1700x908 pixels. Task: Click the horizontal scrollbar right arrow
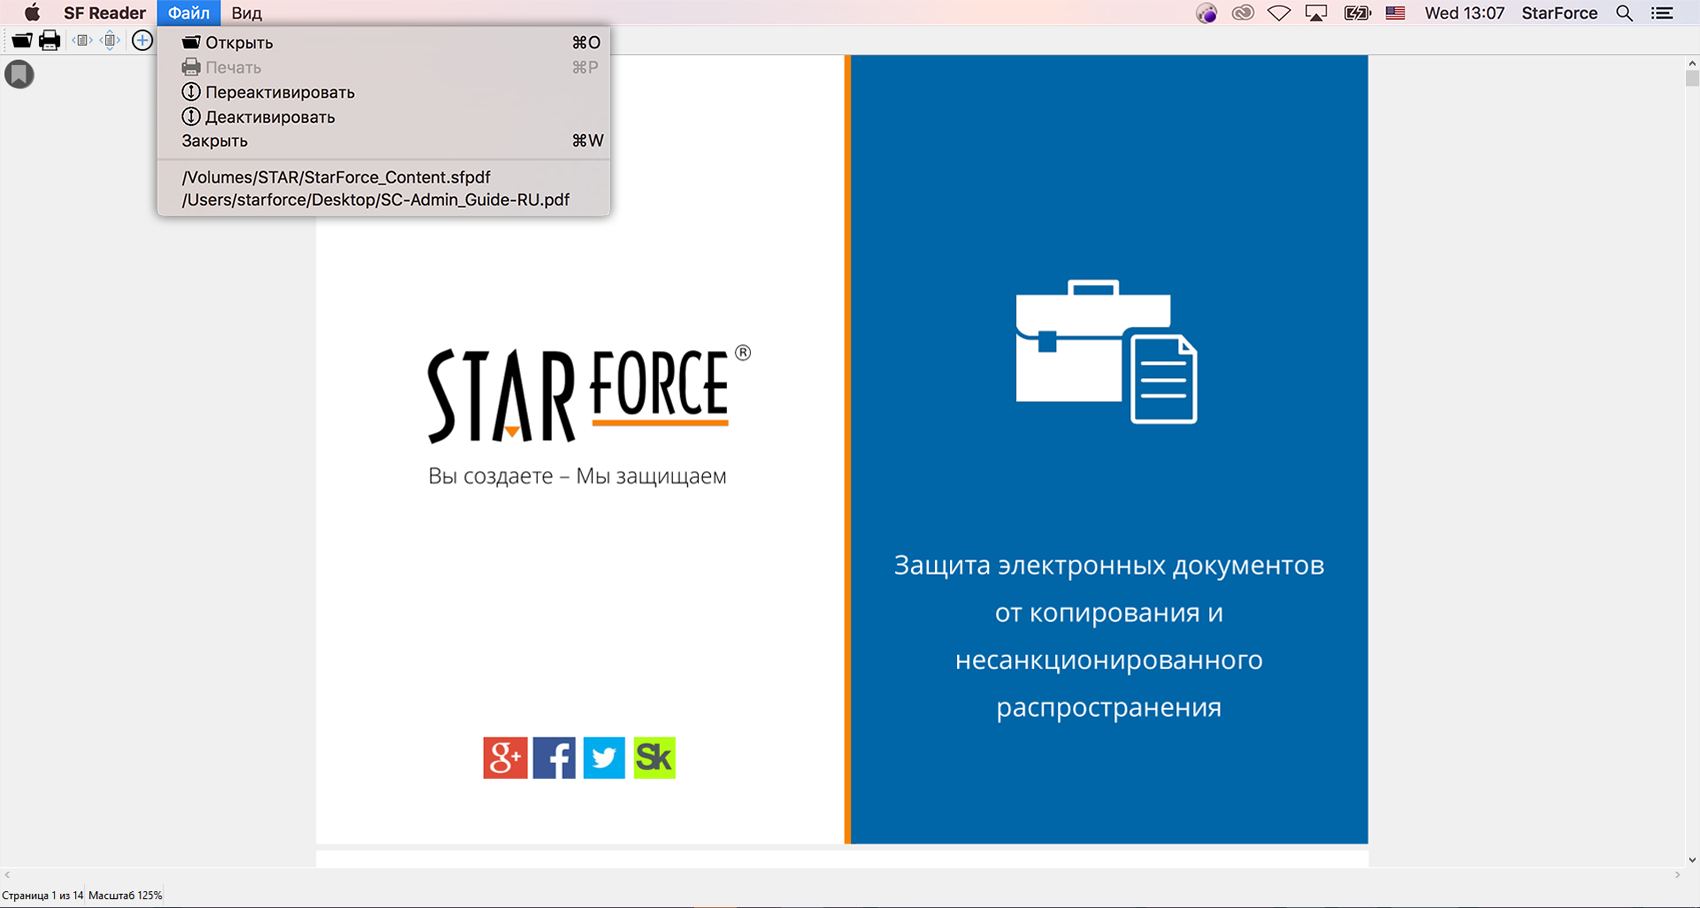(x=1677, y=875)
